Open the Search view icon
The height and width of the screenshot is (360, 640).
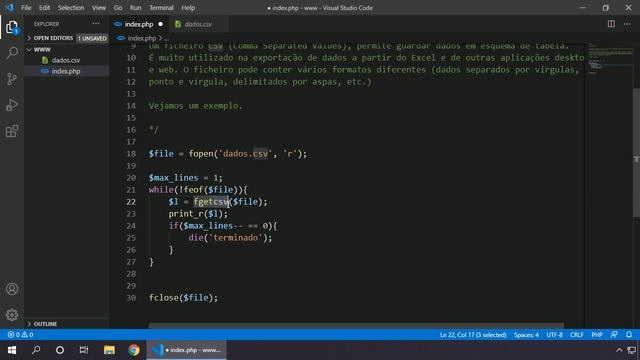coord(12,53)
